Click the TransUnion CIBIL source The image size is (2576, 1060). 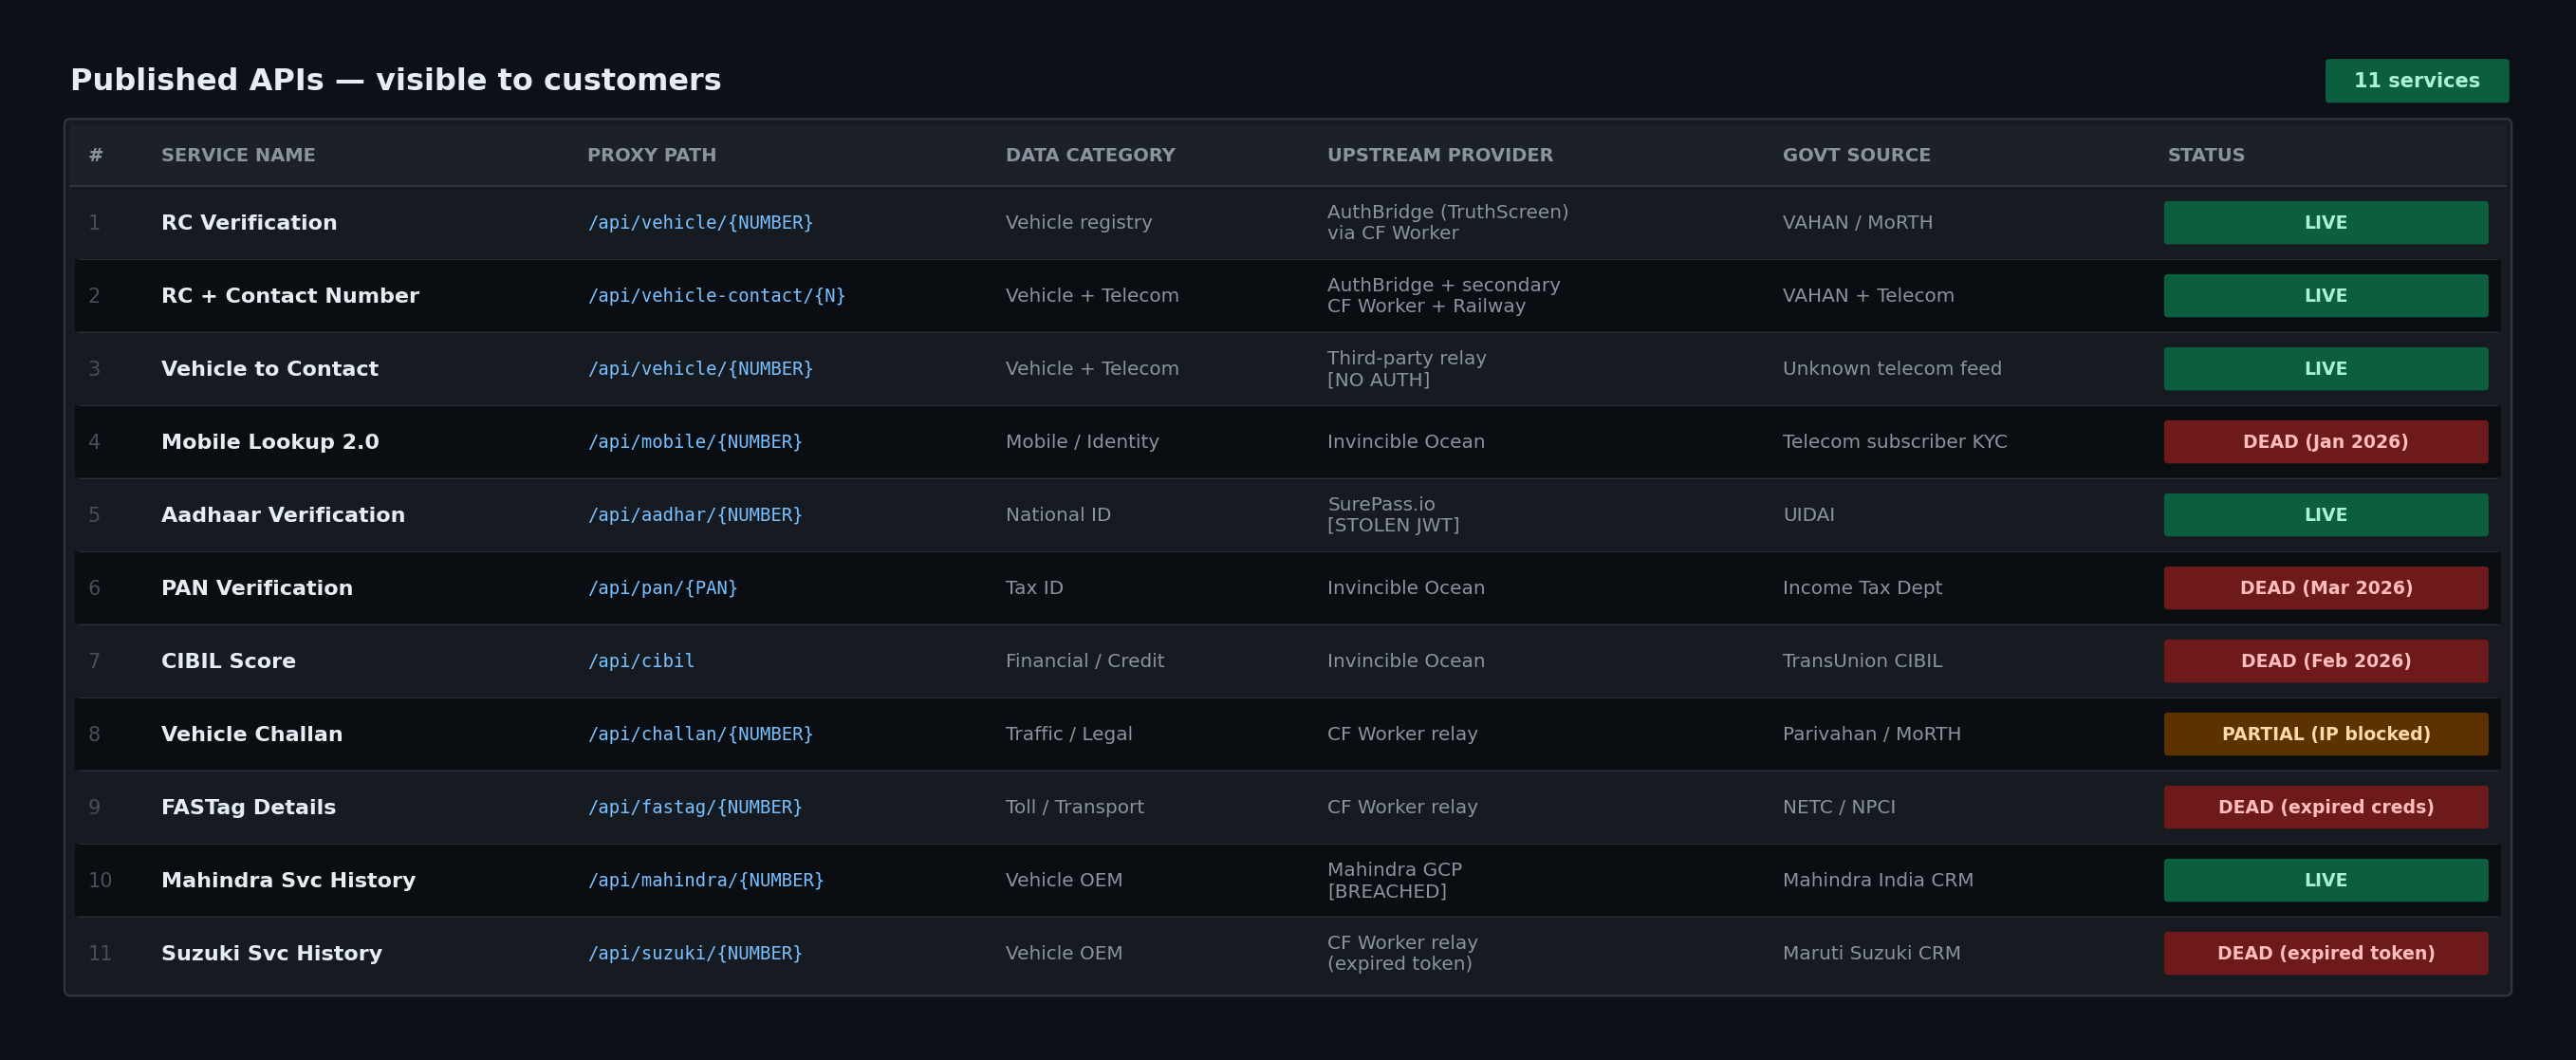1862,661
